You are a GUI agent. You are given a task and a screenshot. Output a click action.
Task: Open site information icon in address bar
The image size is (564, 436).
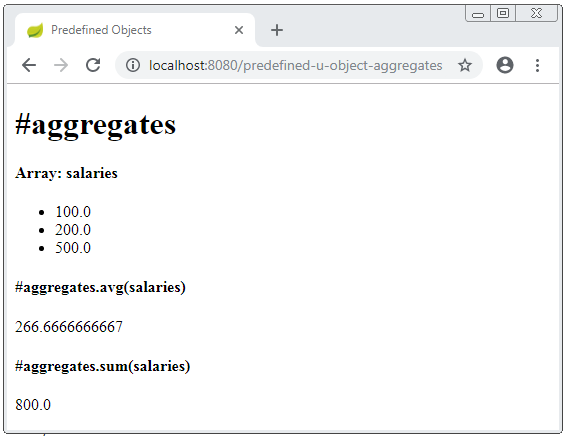tap(133, 65)
